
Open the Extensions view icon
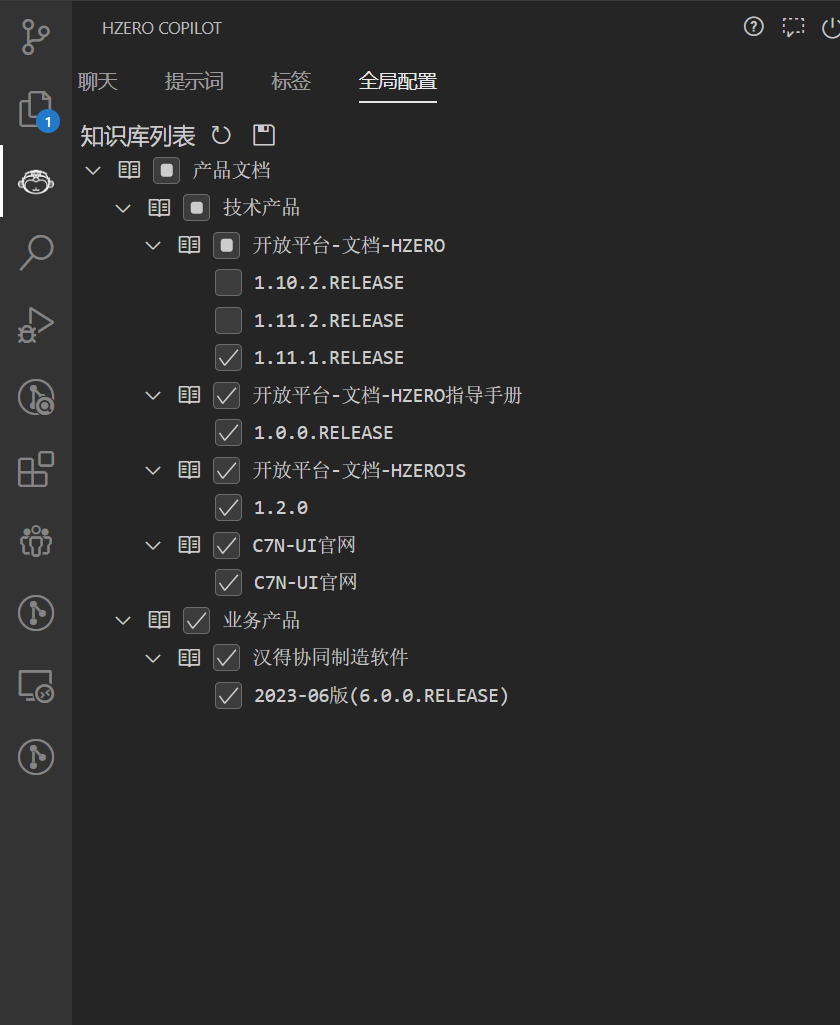[36, 469]
